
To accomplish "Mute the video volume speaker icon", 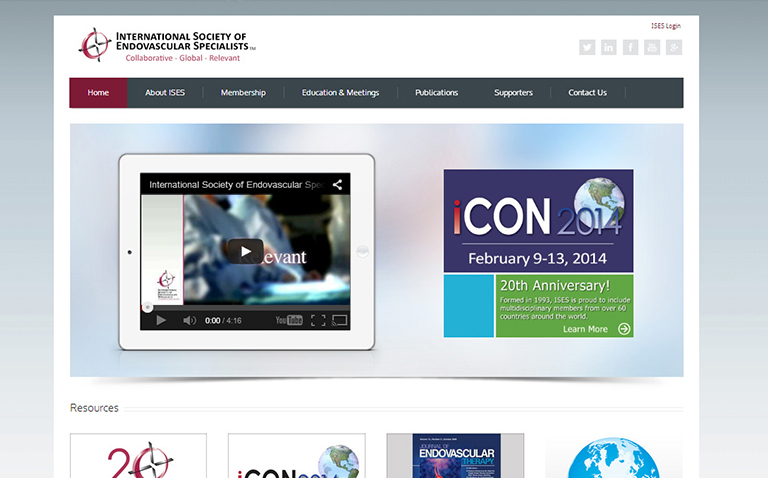I will 189,320.
